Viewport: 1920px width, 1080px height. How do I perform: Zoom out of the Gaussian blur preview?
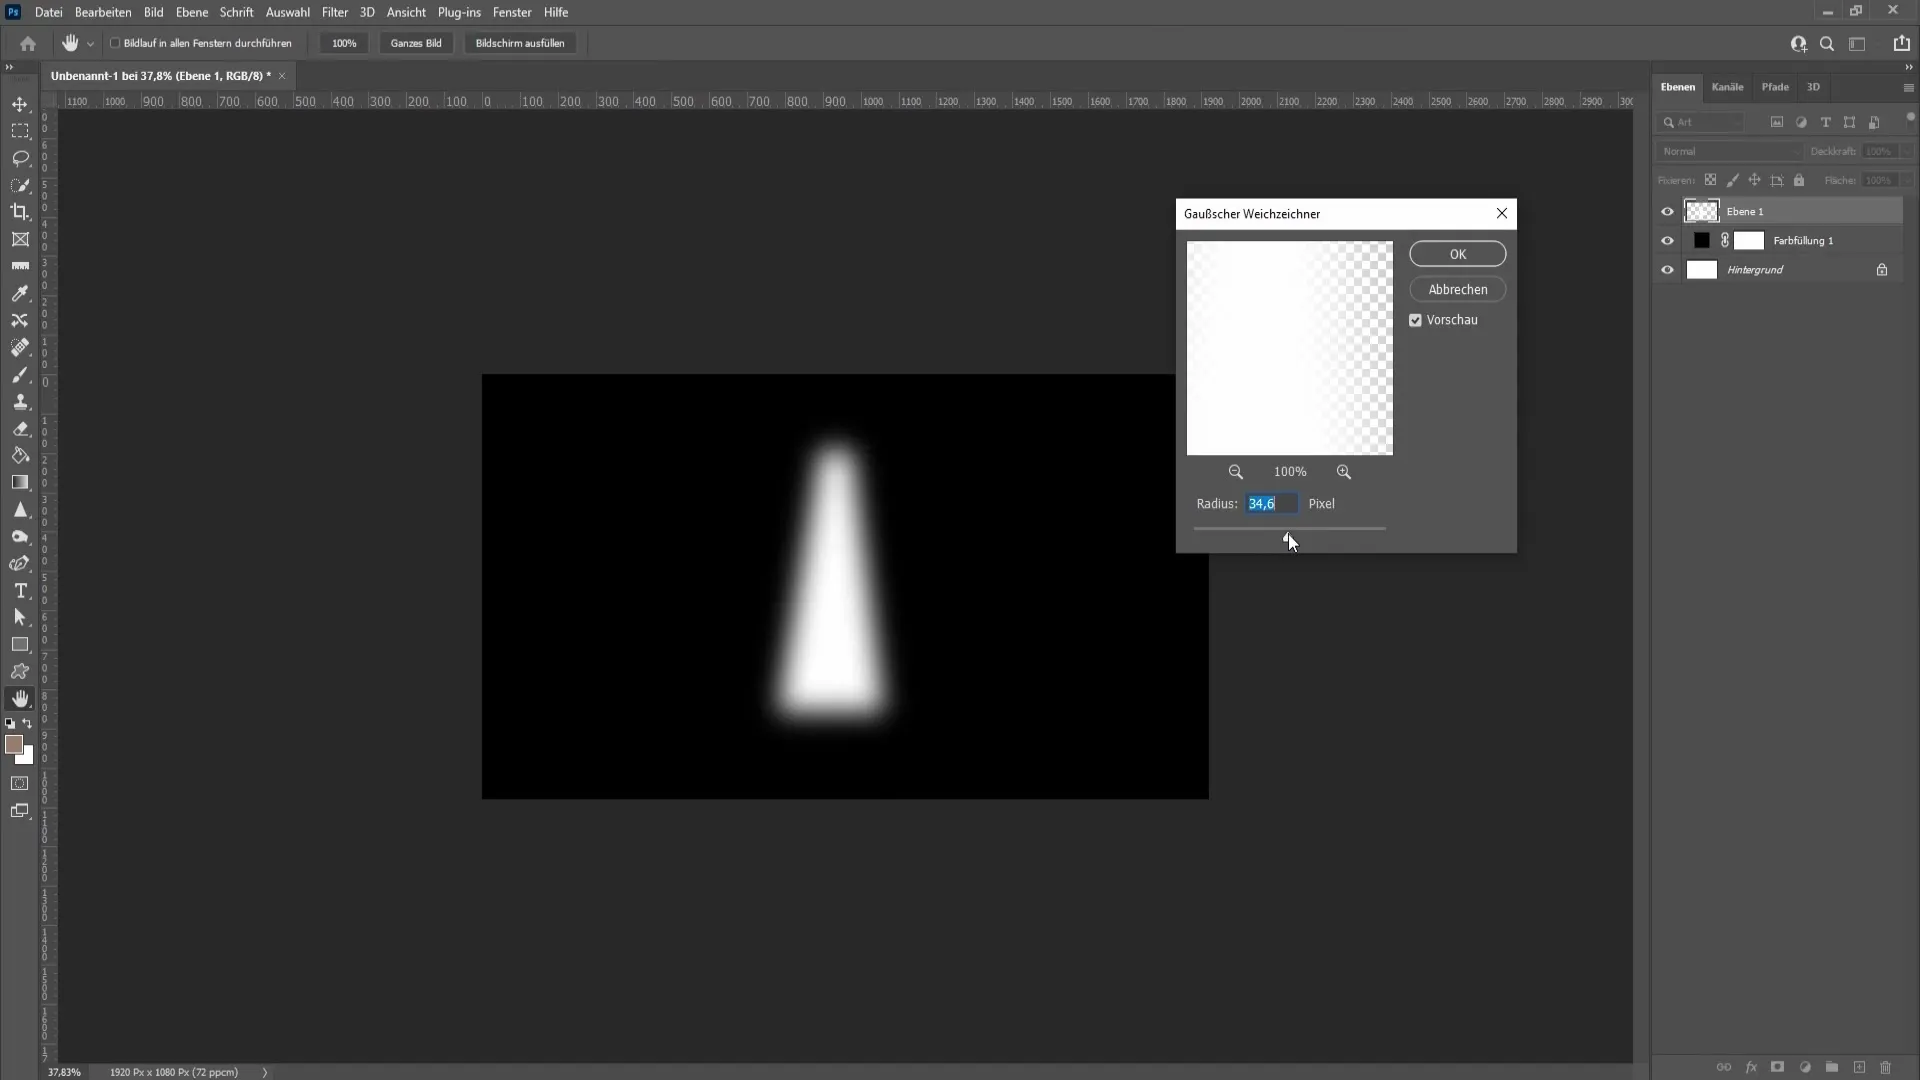[1236, 472]
